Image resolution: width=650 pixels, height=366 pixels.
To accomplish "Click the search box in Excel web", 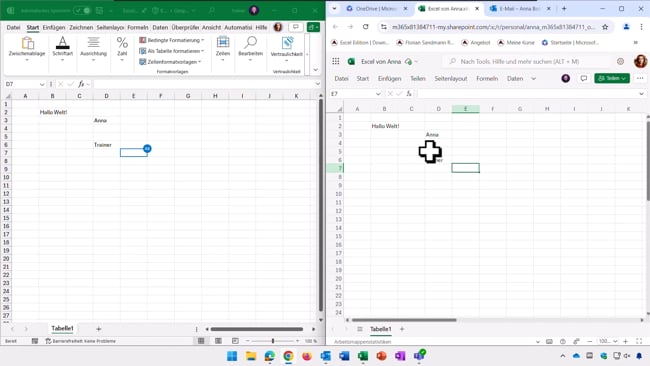I will 526,61.
